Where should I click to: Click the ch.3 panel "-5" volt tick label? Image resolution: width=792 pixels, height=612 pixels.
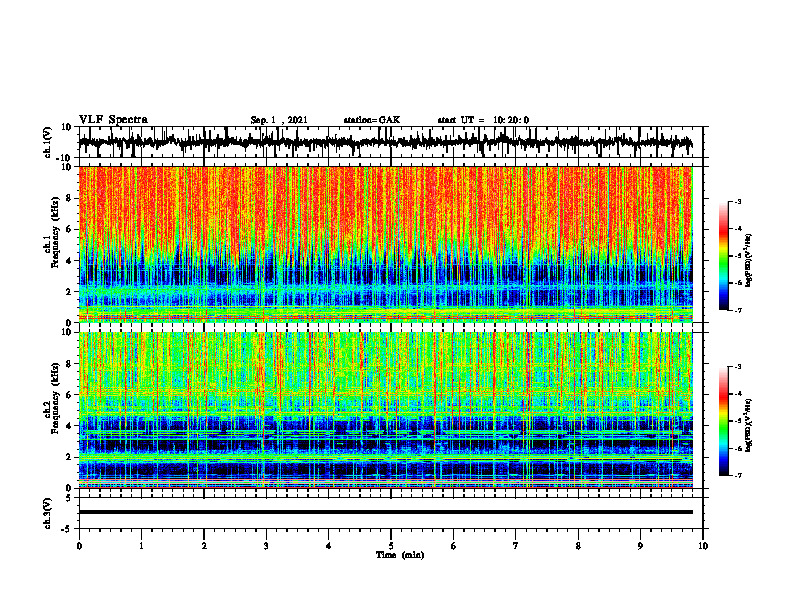coord(67,529)
